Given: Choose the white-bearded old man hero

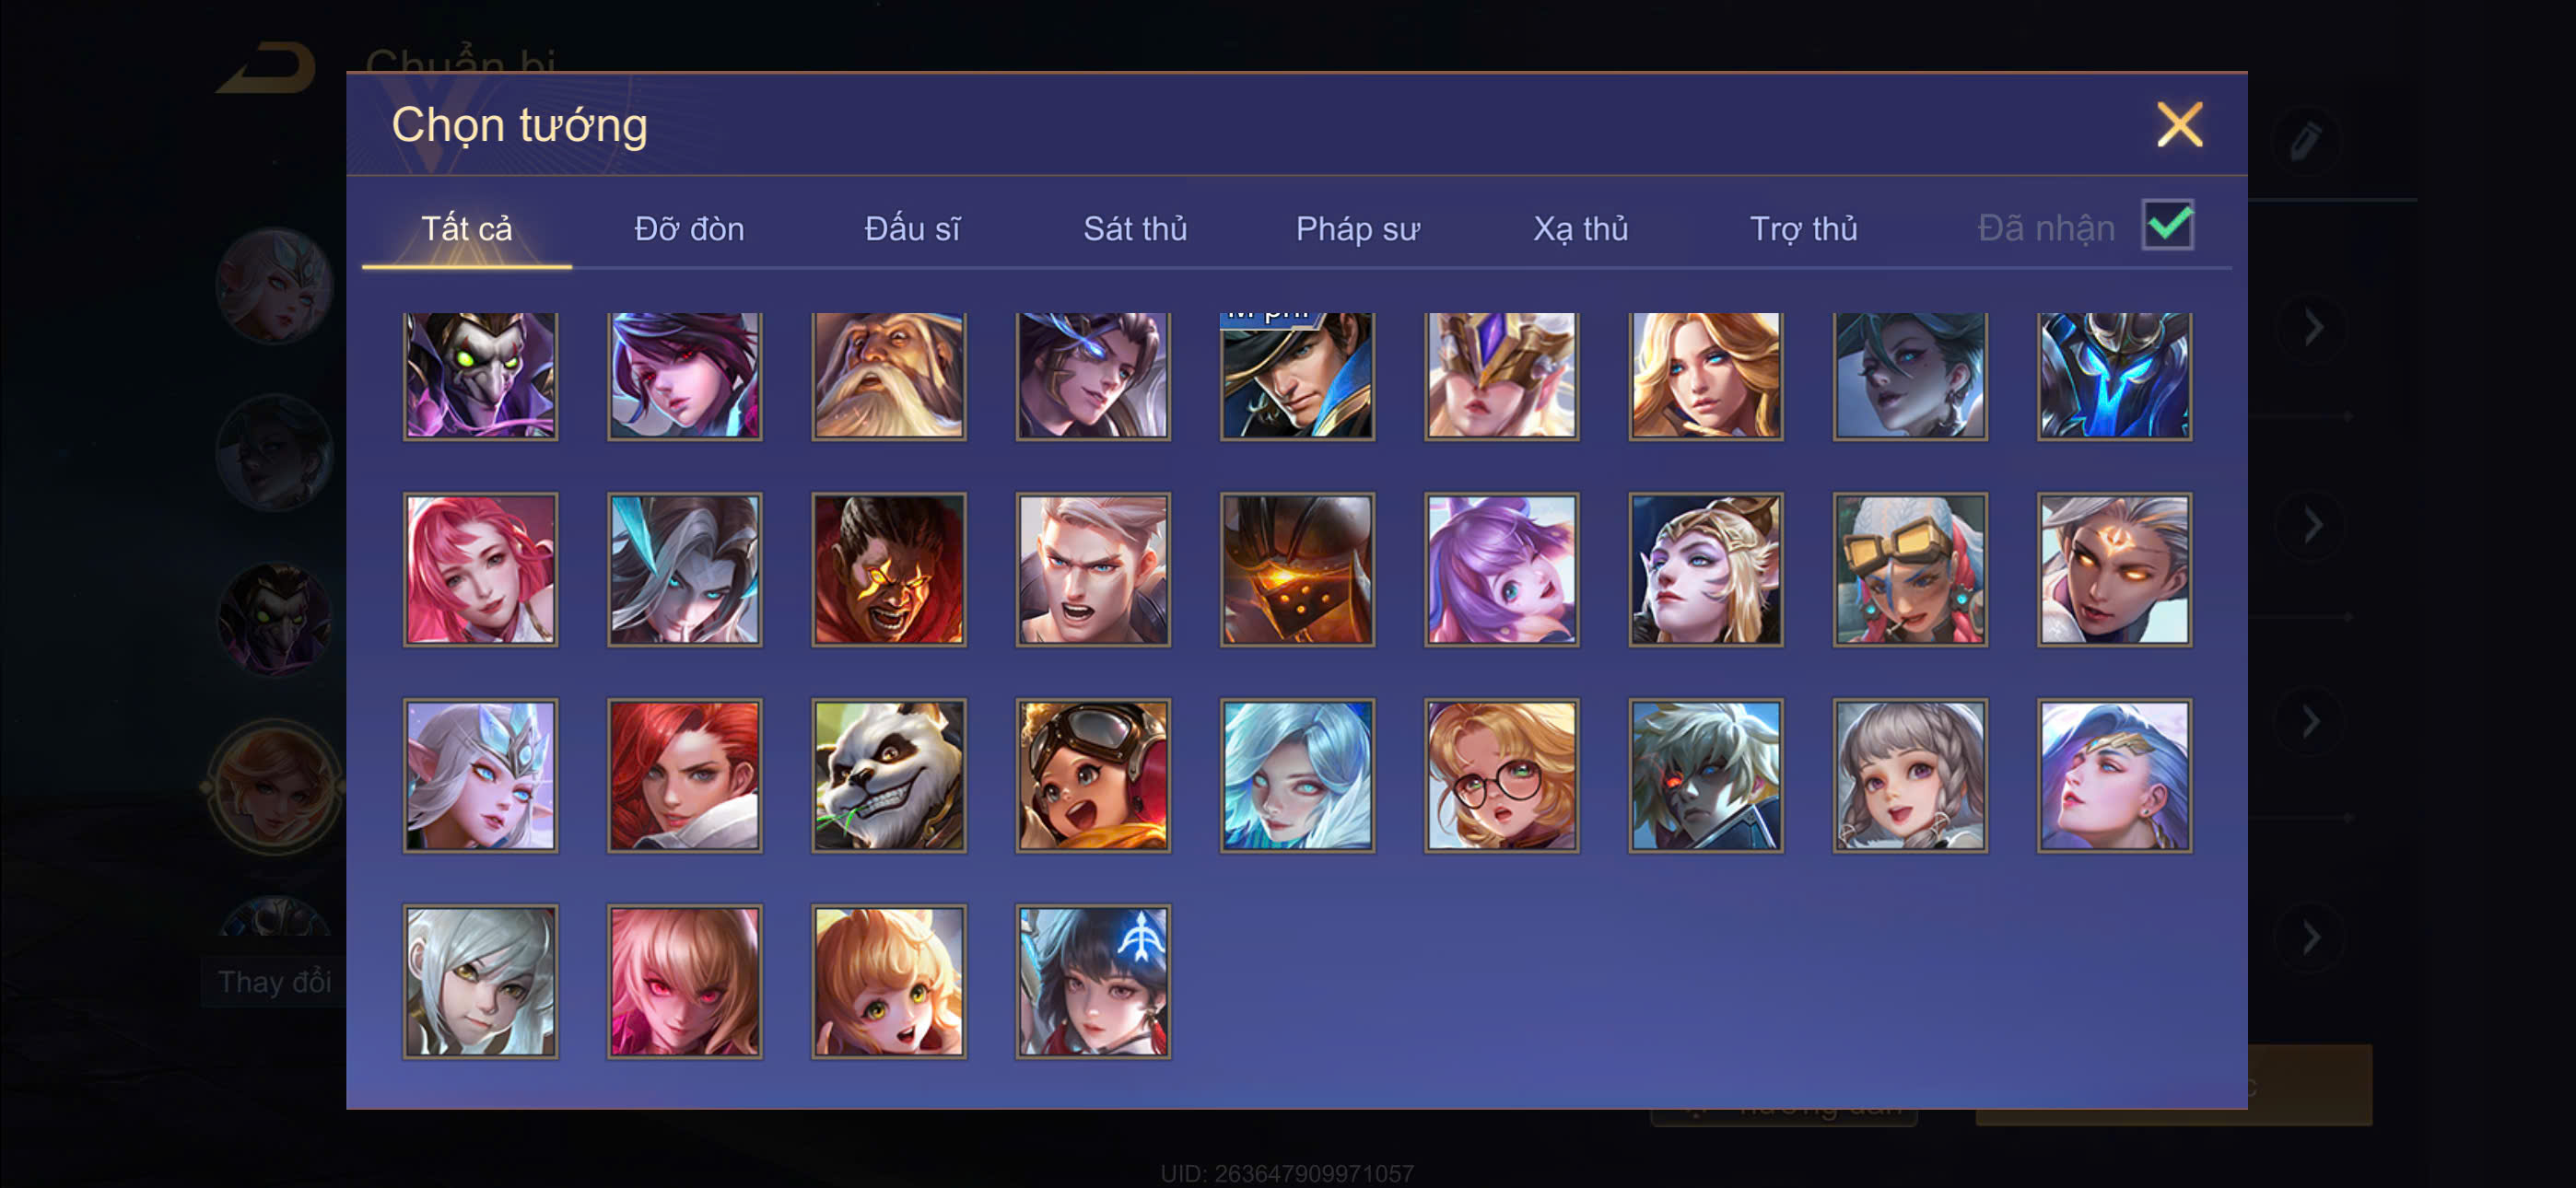Looking at the screenshot, I should [888, 375].
